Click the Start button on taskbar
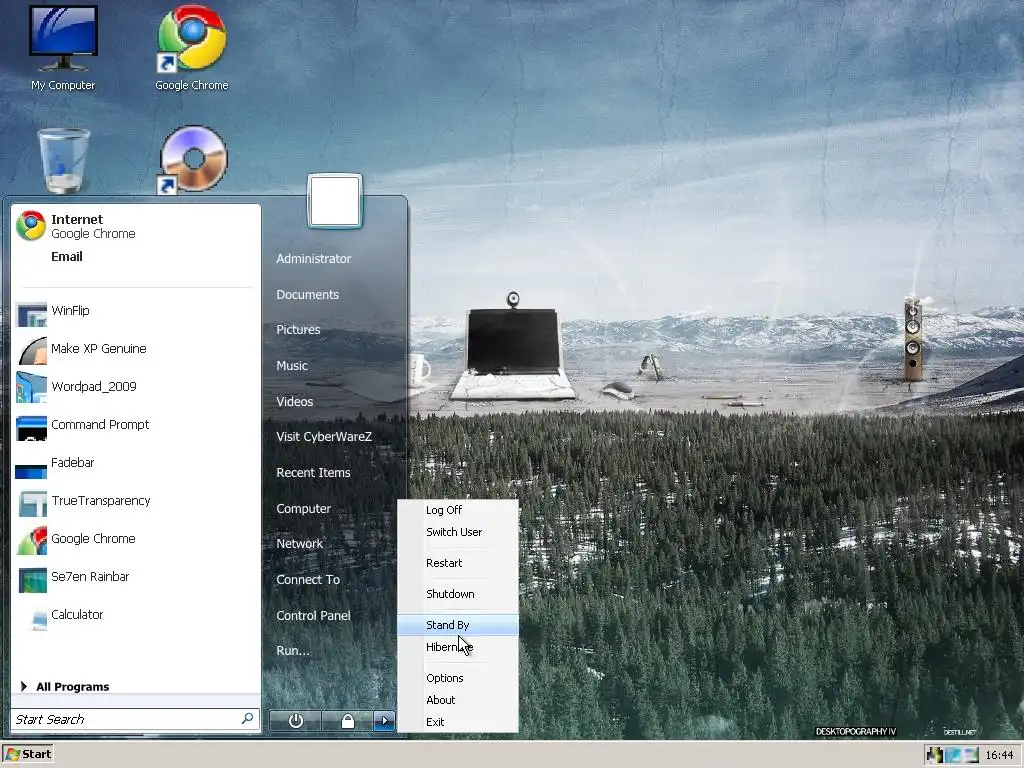 [x=27, y=754]
